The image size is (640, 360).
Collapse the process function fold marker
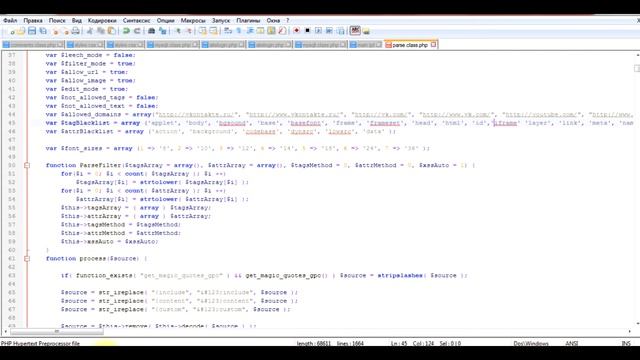pos(27,258)
